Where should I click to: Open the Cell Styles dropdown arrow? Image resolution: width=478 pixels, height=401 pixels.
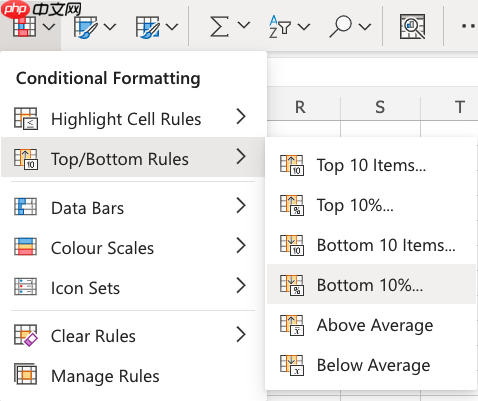coord(172,26)
